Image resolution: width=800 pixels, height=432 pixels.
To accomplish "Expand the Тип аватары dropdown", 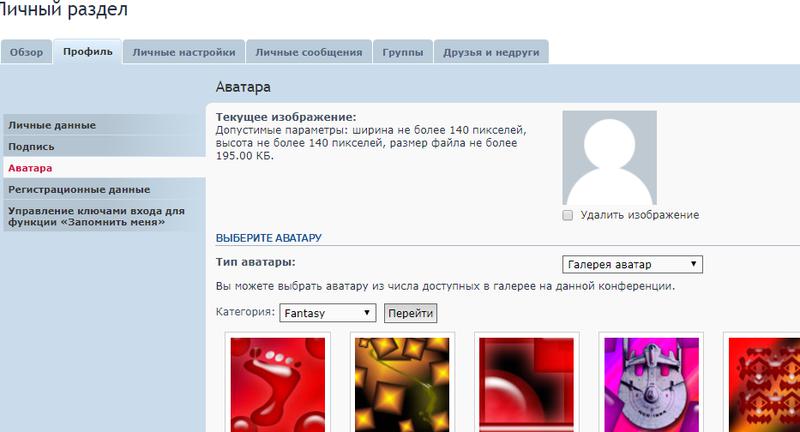I will click(x=632, y=264).
